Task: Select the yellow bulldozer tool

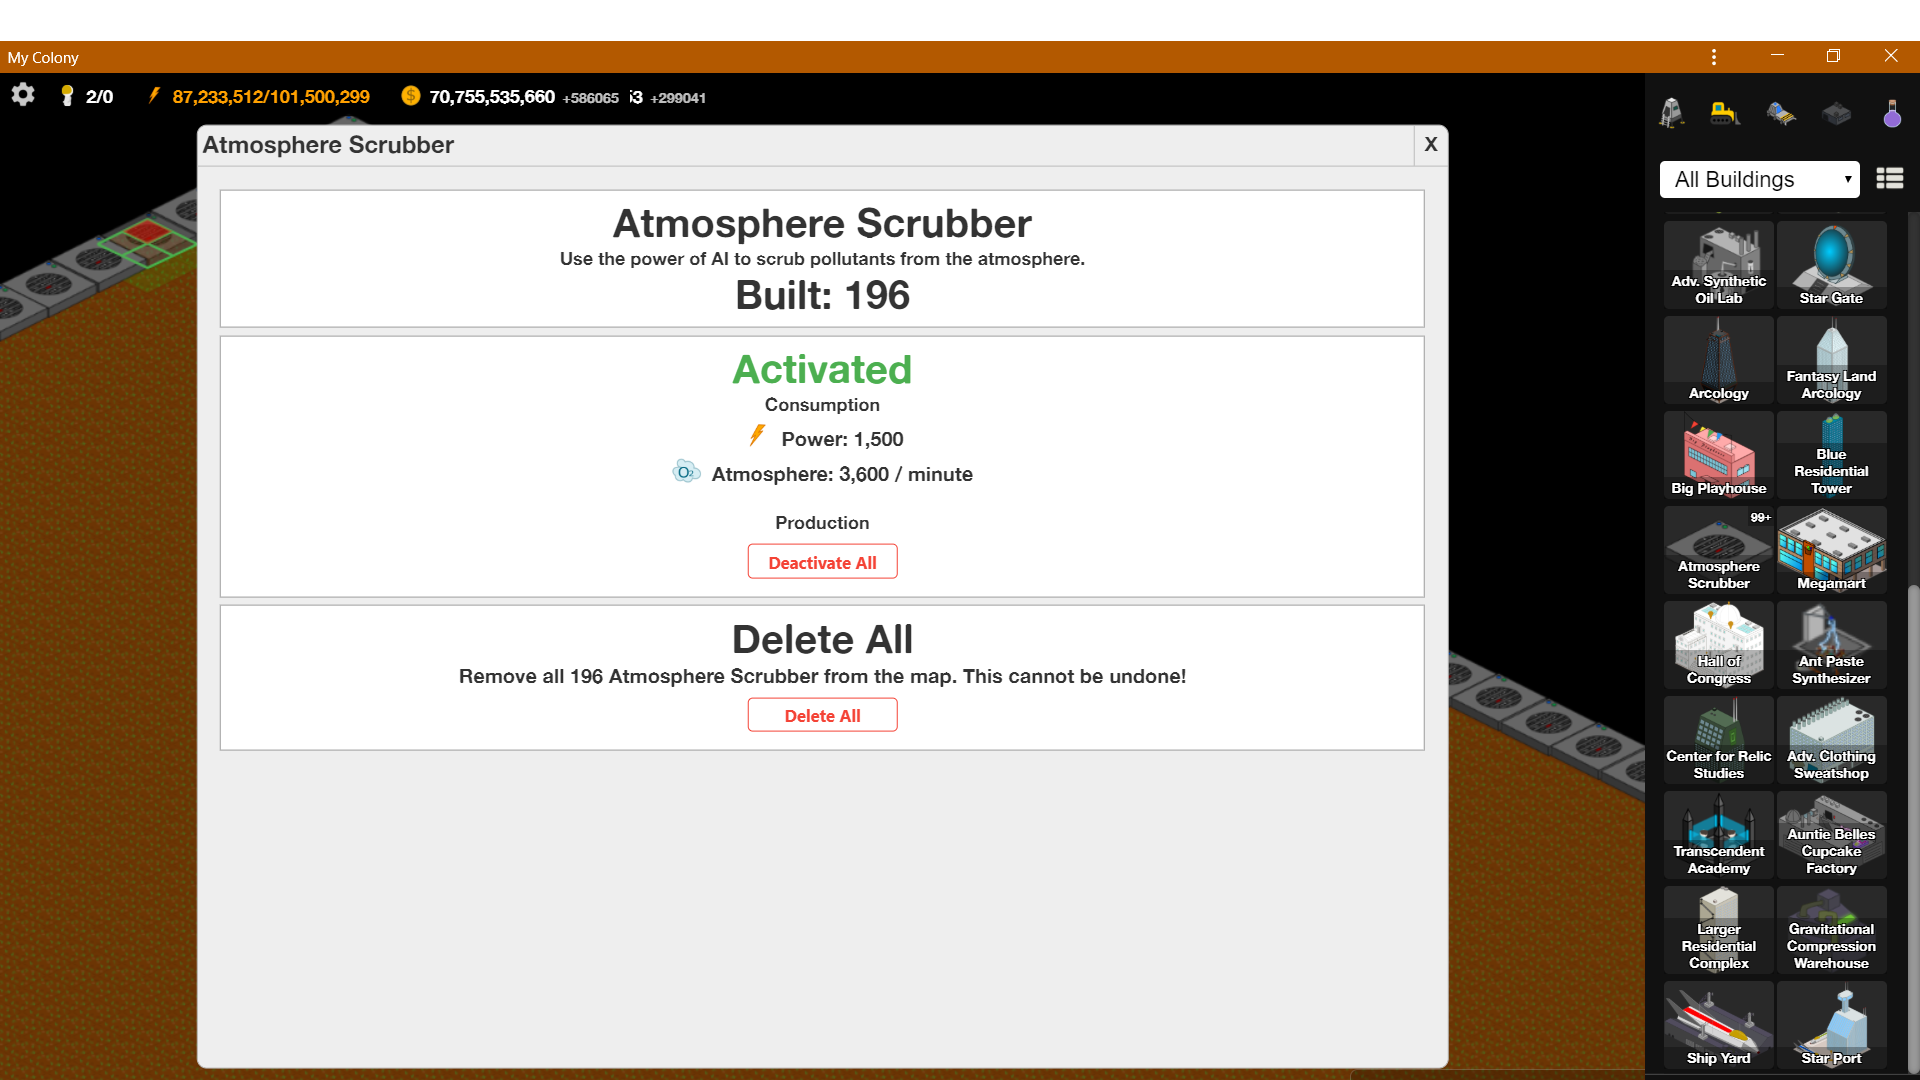Action: tap(1725, 113)
